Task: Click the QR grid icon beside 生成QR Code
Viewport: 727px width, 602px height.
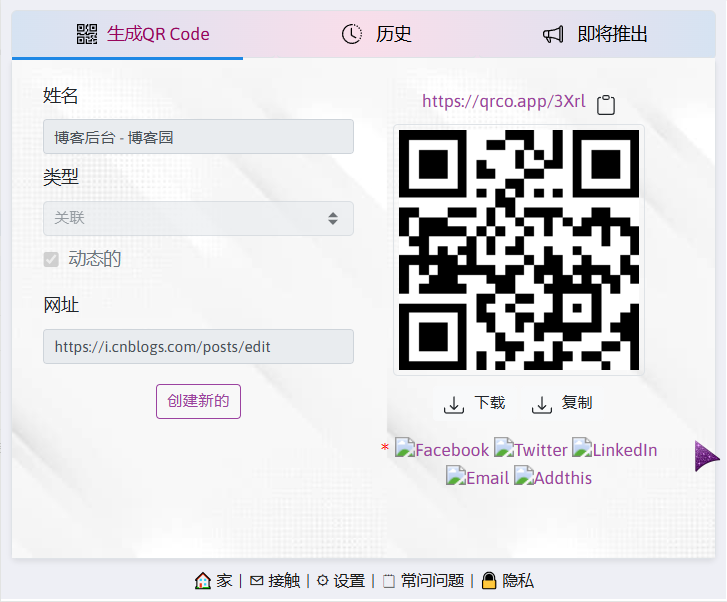Action: (x=87, y=34)
